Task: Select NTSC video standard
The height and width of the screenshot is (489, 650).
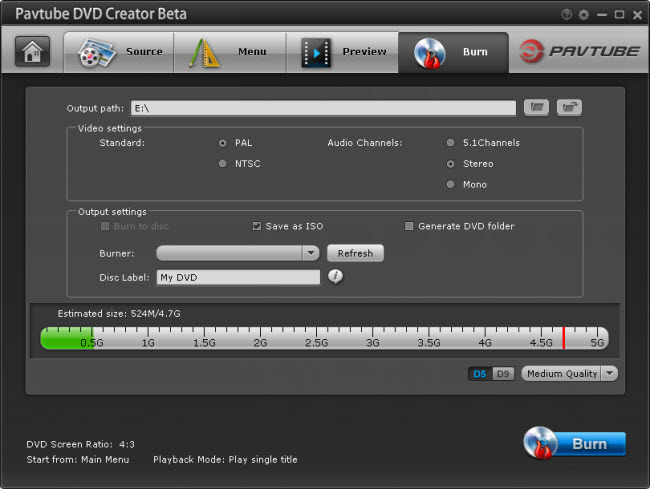Action: click(x=223, y=164)
